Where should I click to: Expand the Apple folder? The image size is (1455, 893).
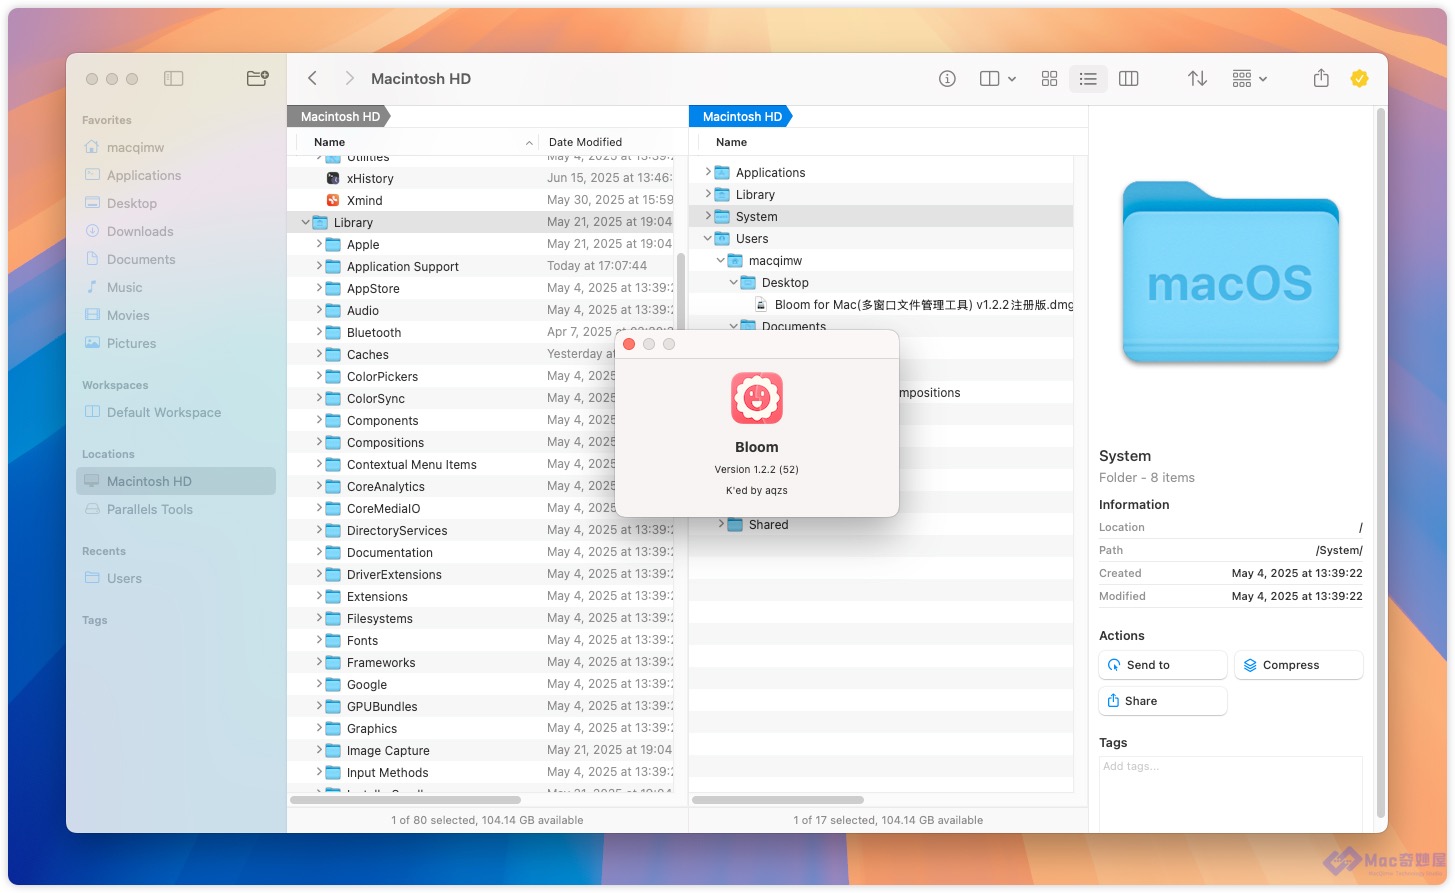[319, 244]
